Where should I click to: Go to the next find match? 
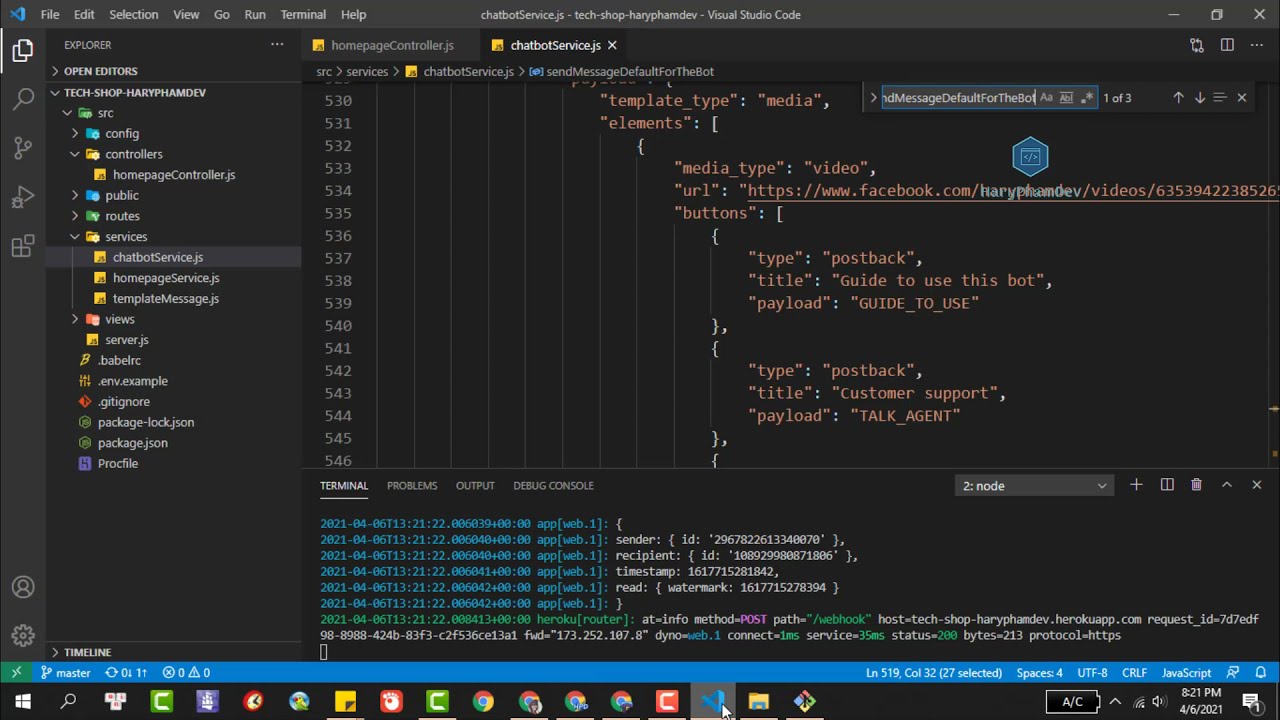1199,98
